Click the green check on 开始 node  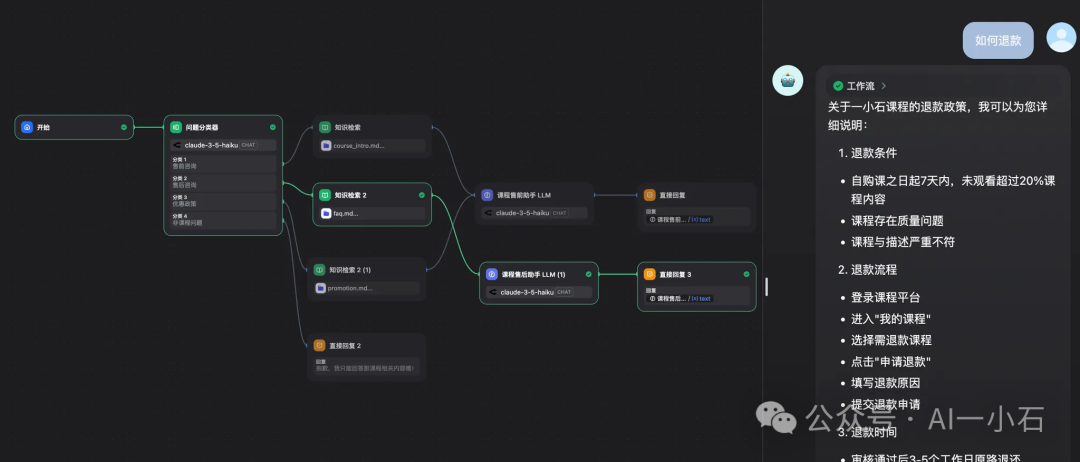[124, 127]
